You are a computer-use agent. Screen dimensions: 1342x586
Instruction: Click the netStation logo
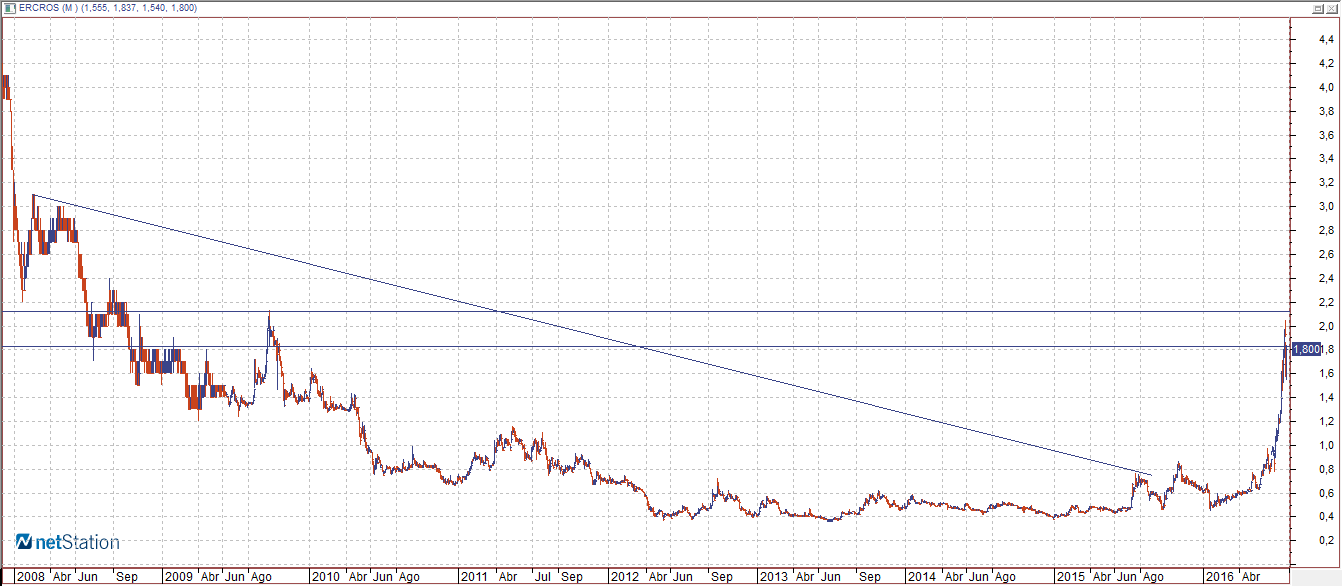[67, 543]
